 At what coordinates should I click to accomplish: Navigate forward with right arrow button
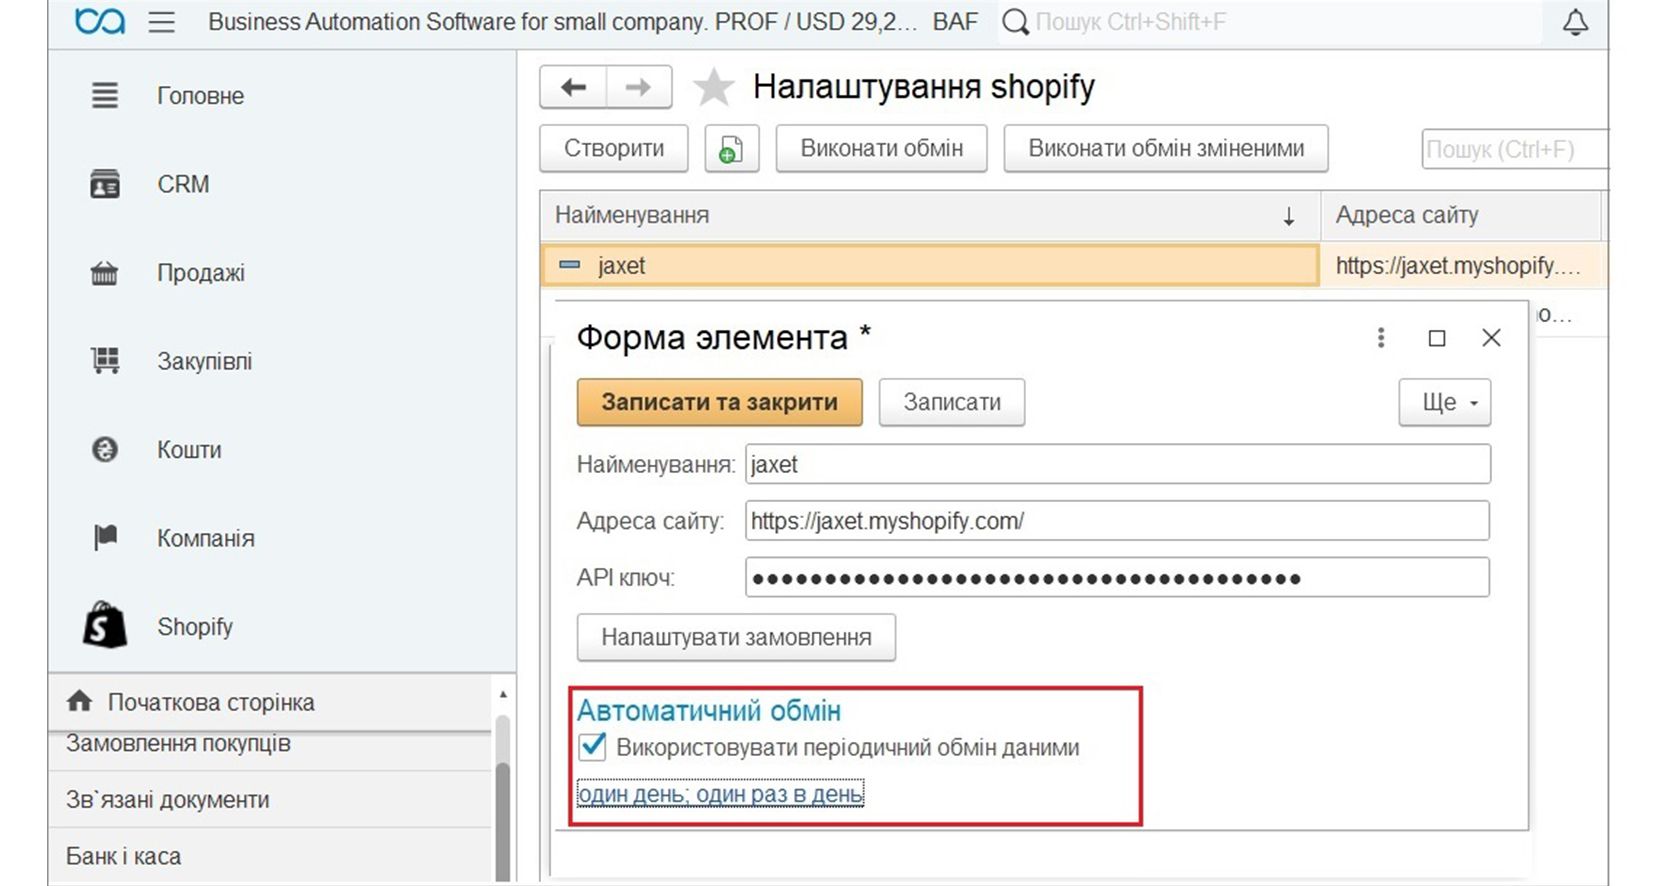point(638,88)
